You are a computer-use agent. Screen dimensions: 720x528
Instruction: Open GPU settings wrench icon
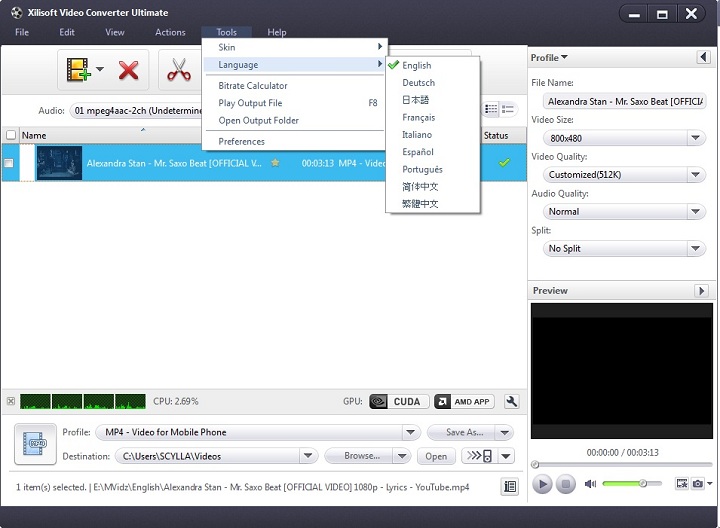(x=512, y=402)
